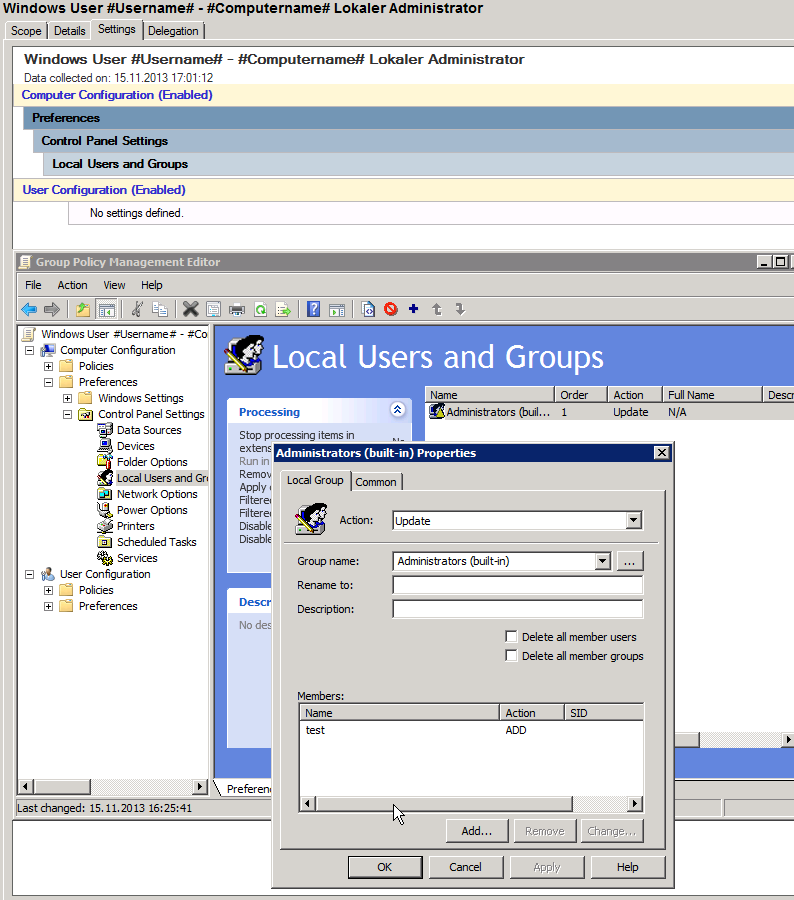794x900 pixels.
Task: Open Services node in the tree
Action: pos(137,558)
